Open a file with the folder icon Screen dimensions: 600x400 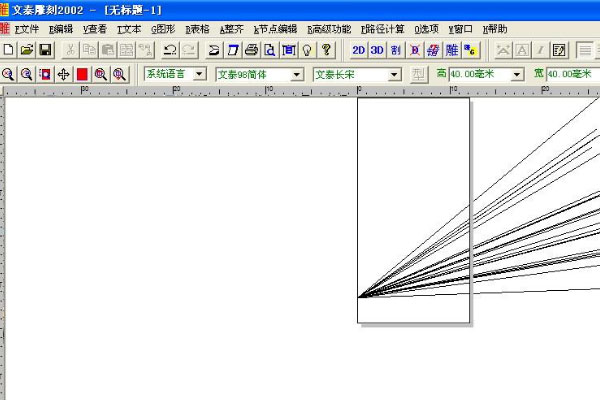pos(27,49)
